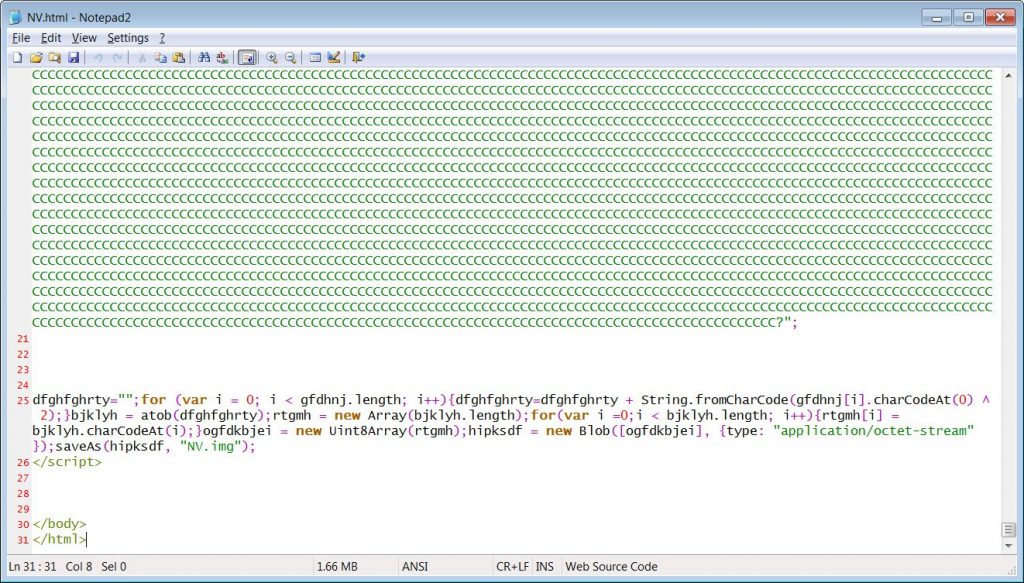Click the "NV.img" string in code
This screenshot has width=1024, height=583.
pyautogui.click(x=210, y=447)
